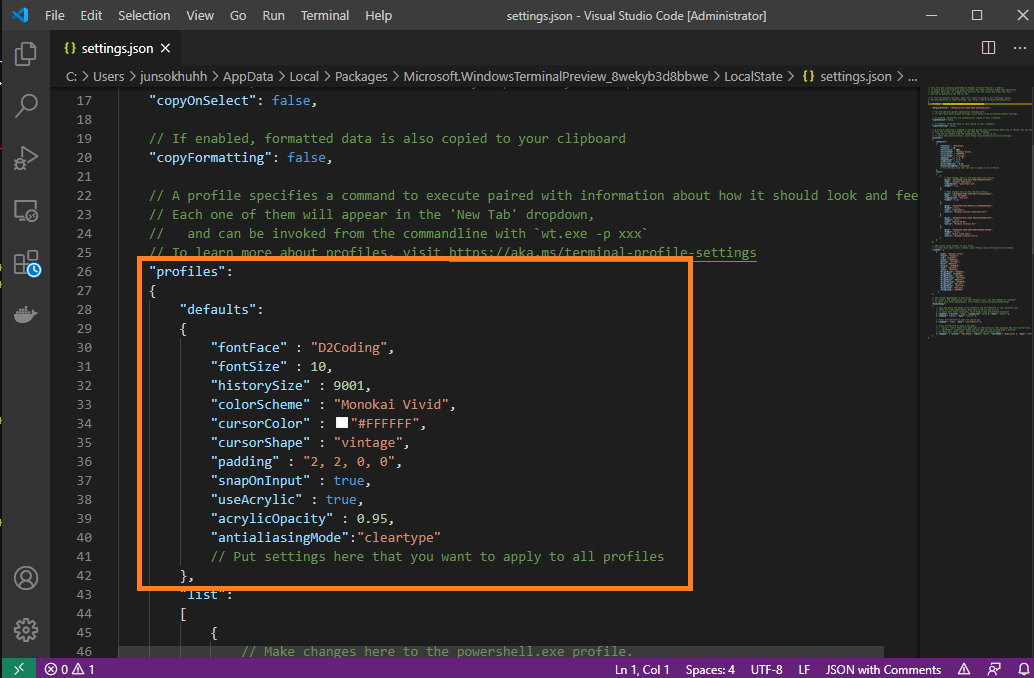Open the Help menu

(379, 15)
